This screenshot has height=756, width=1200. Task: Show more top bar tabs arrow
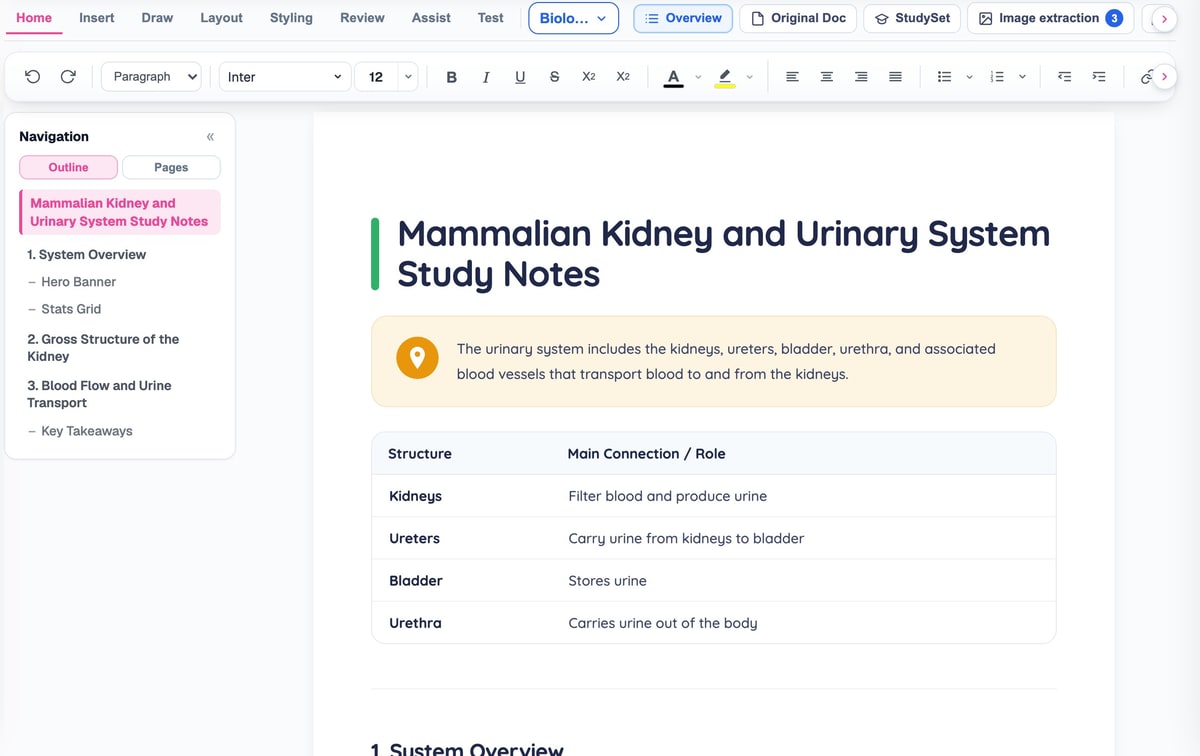point(1164,19)
